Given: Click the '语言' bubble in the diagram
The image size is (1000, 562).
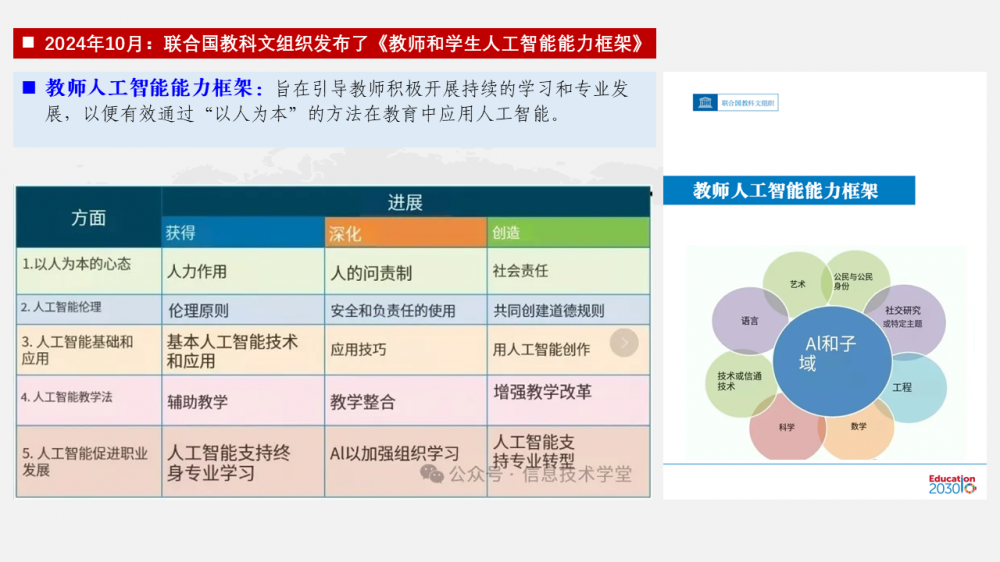Looking at the screenshot, I should pos(750,321).
